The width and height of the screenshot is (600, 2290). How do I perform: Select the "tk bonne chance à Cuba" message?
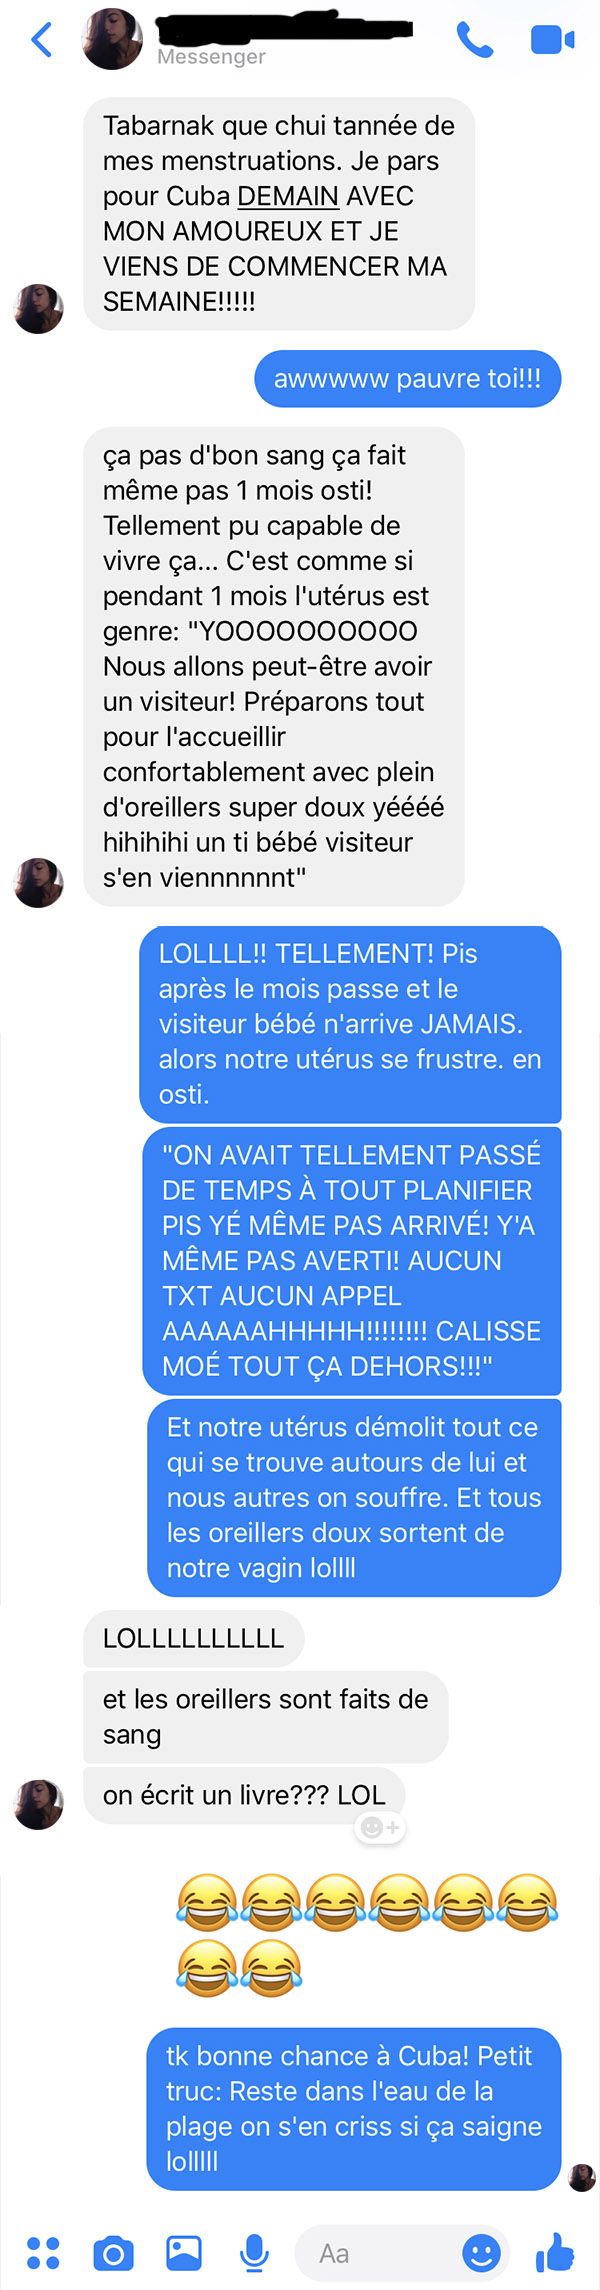(354, 2109)
